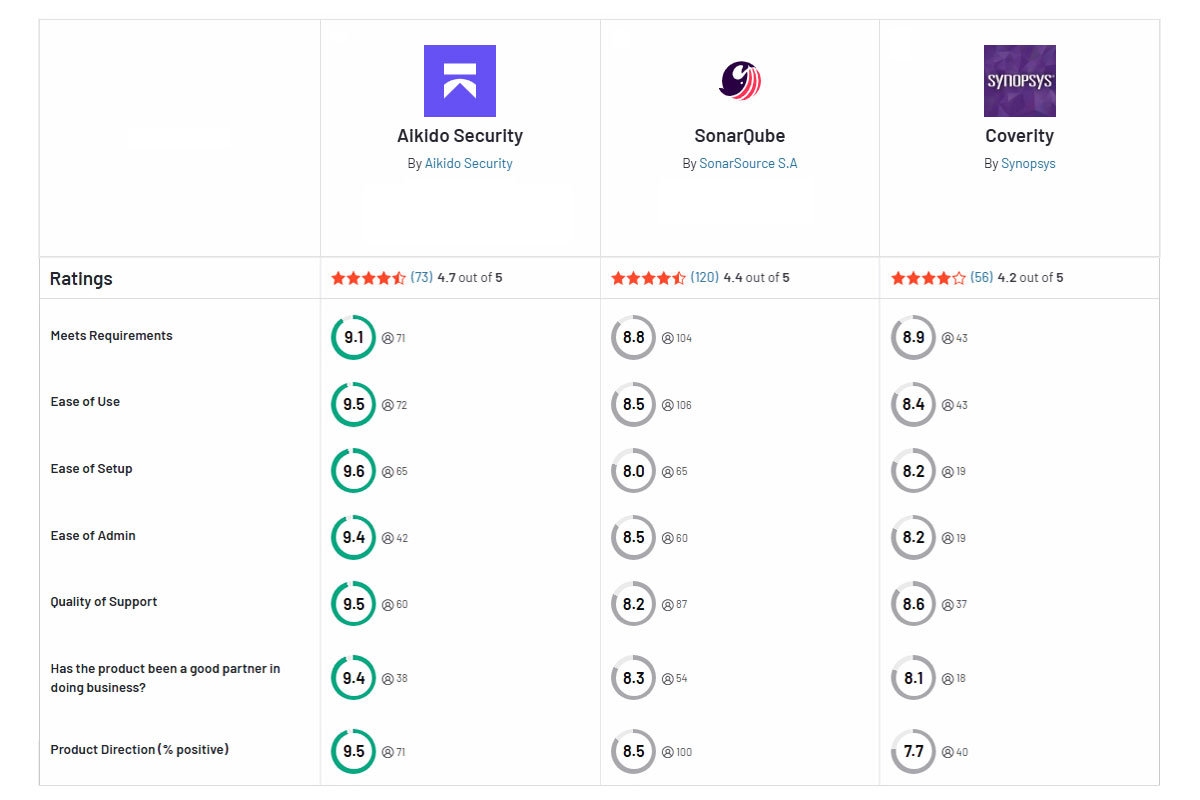Click Aikido's 9.5 Product Direction score ring
This screenshot has width=1200, height=800.
[354, 752]
